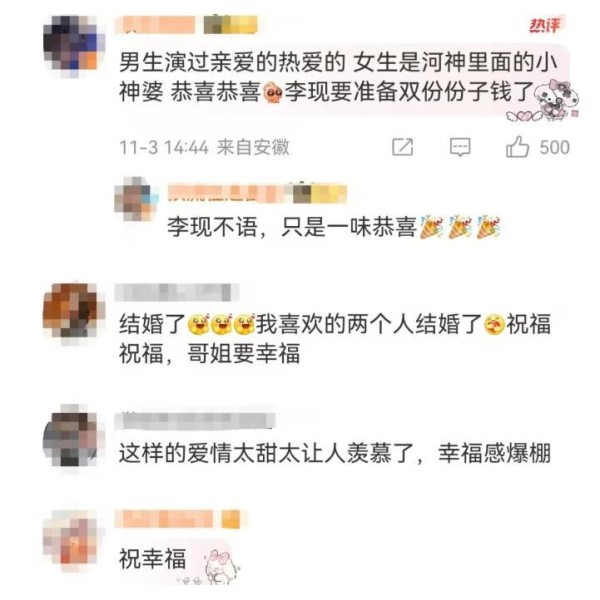Select the comment text mentioning 亲爱的热爱的
Image resolution: width=600 pixels, height=600 pixels.
click(x=338, y=77)
